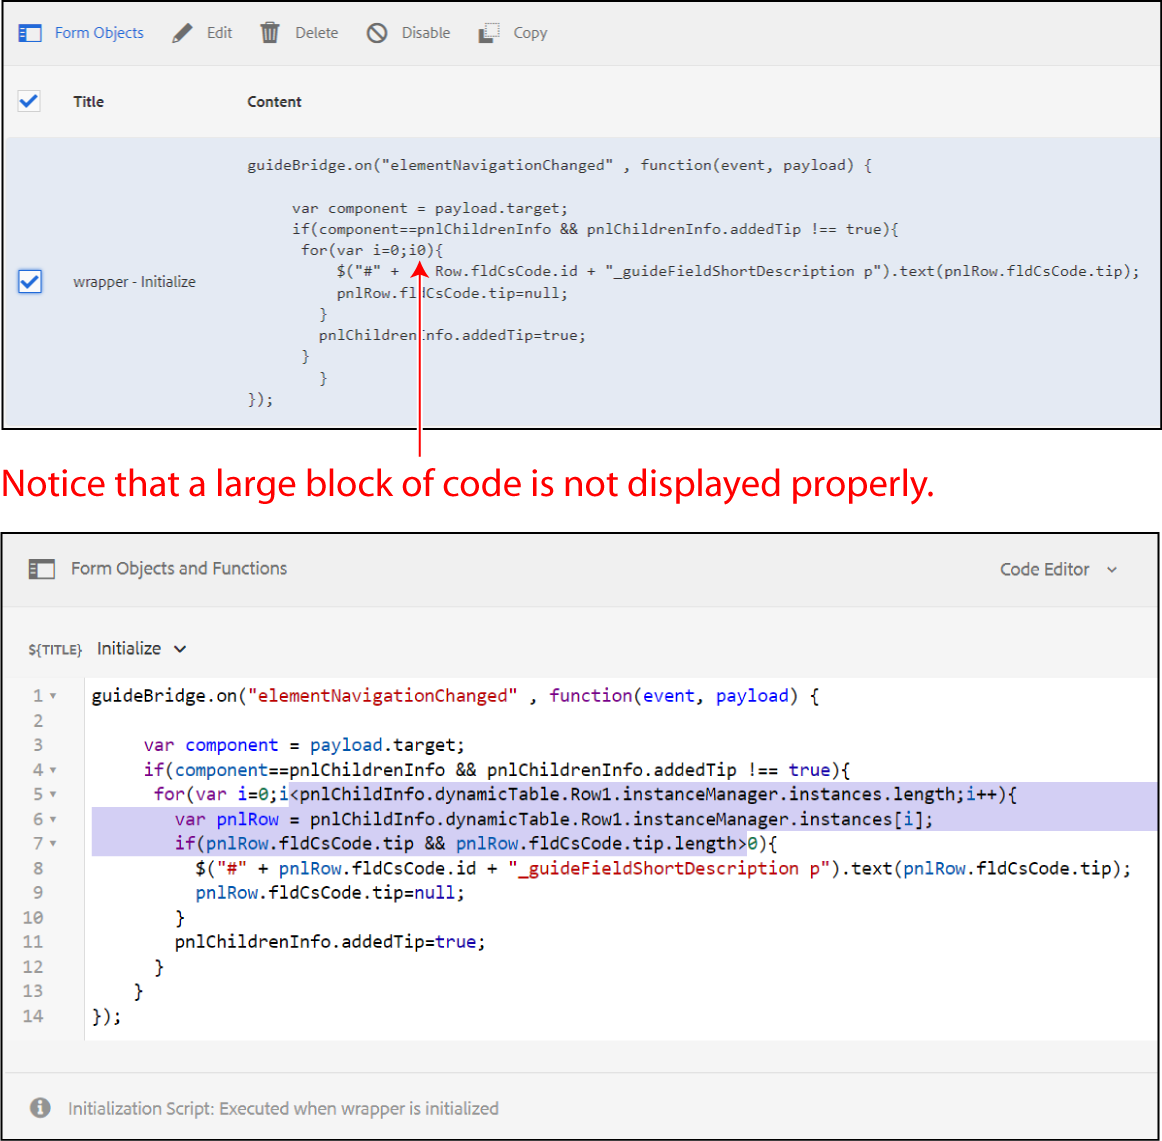Select the Edit pencil icon
Viewport: 1162px width, 1141px height.
tap(181, 32)
